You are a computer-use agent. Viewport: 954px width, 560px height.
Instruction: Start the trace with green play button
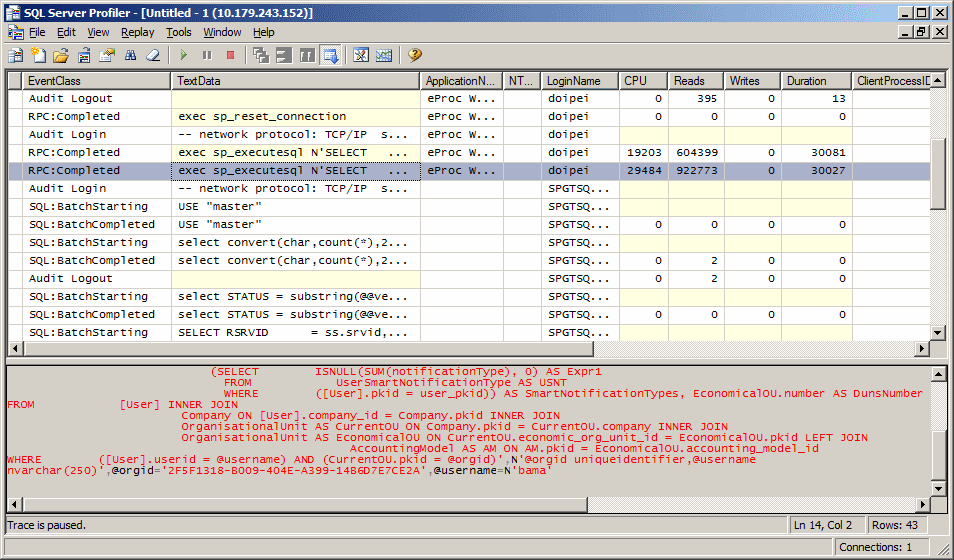tap(184, 55)
